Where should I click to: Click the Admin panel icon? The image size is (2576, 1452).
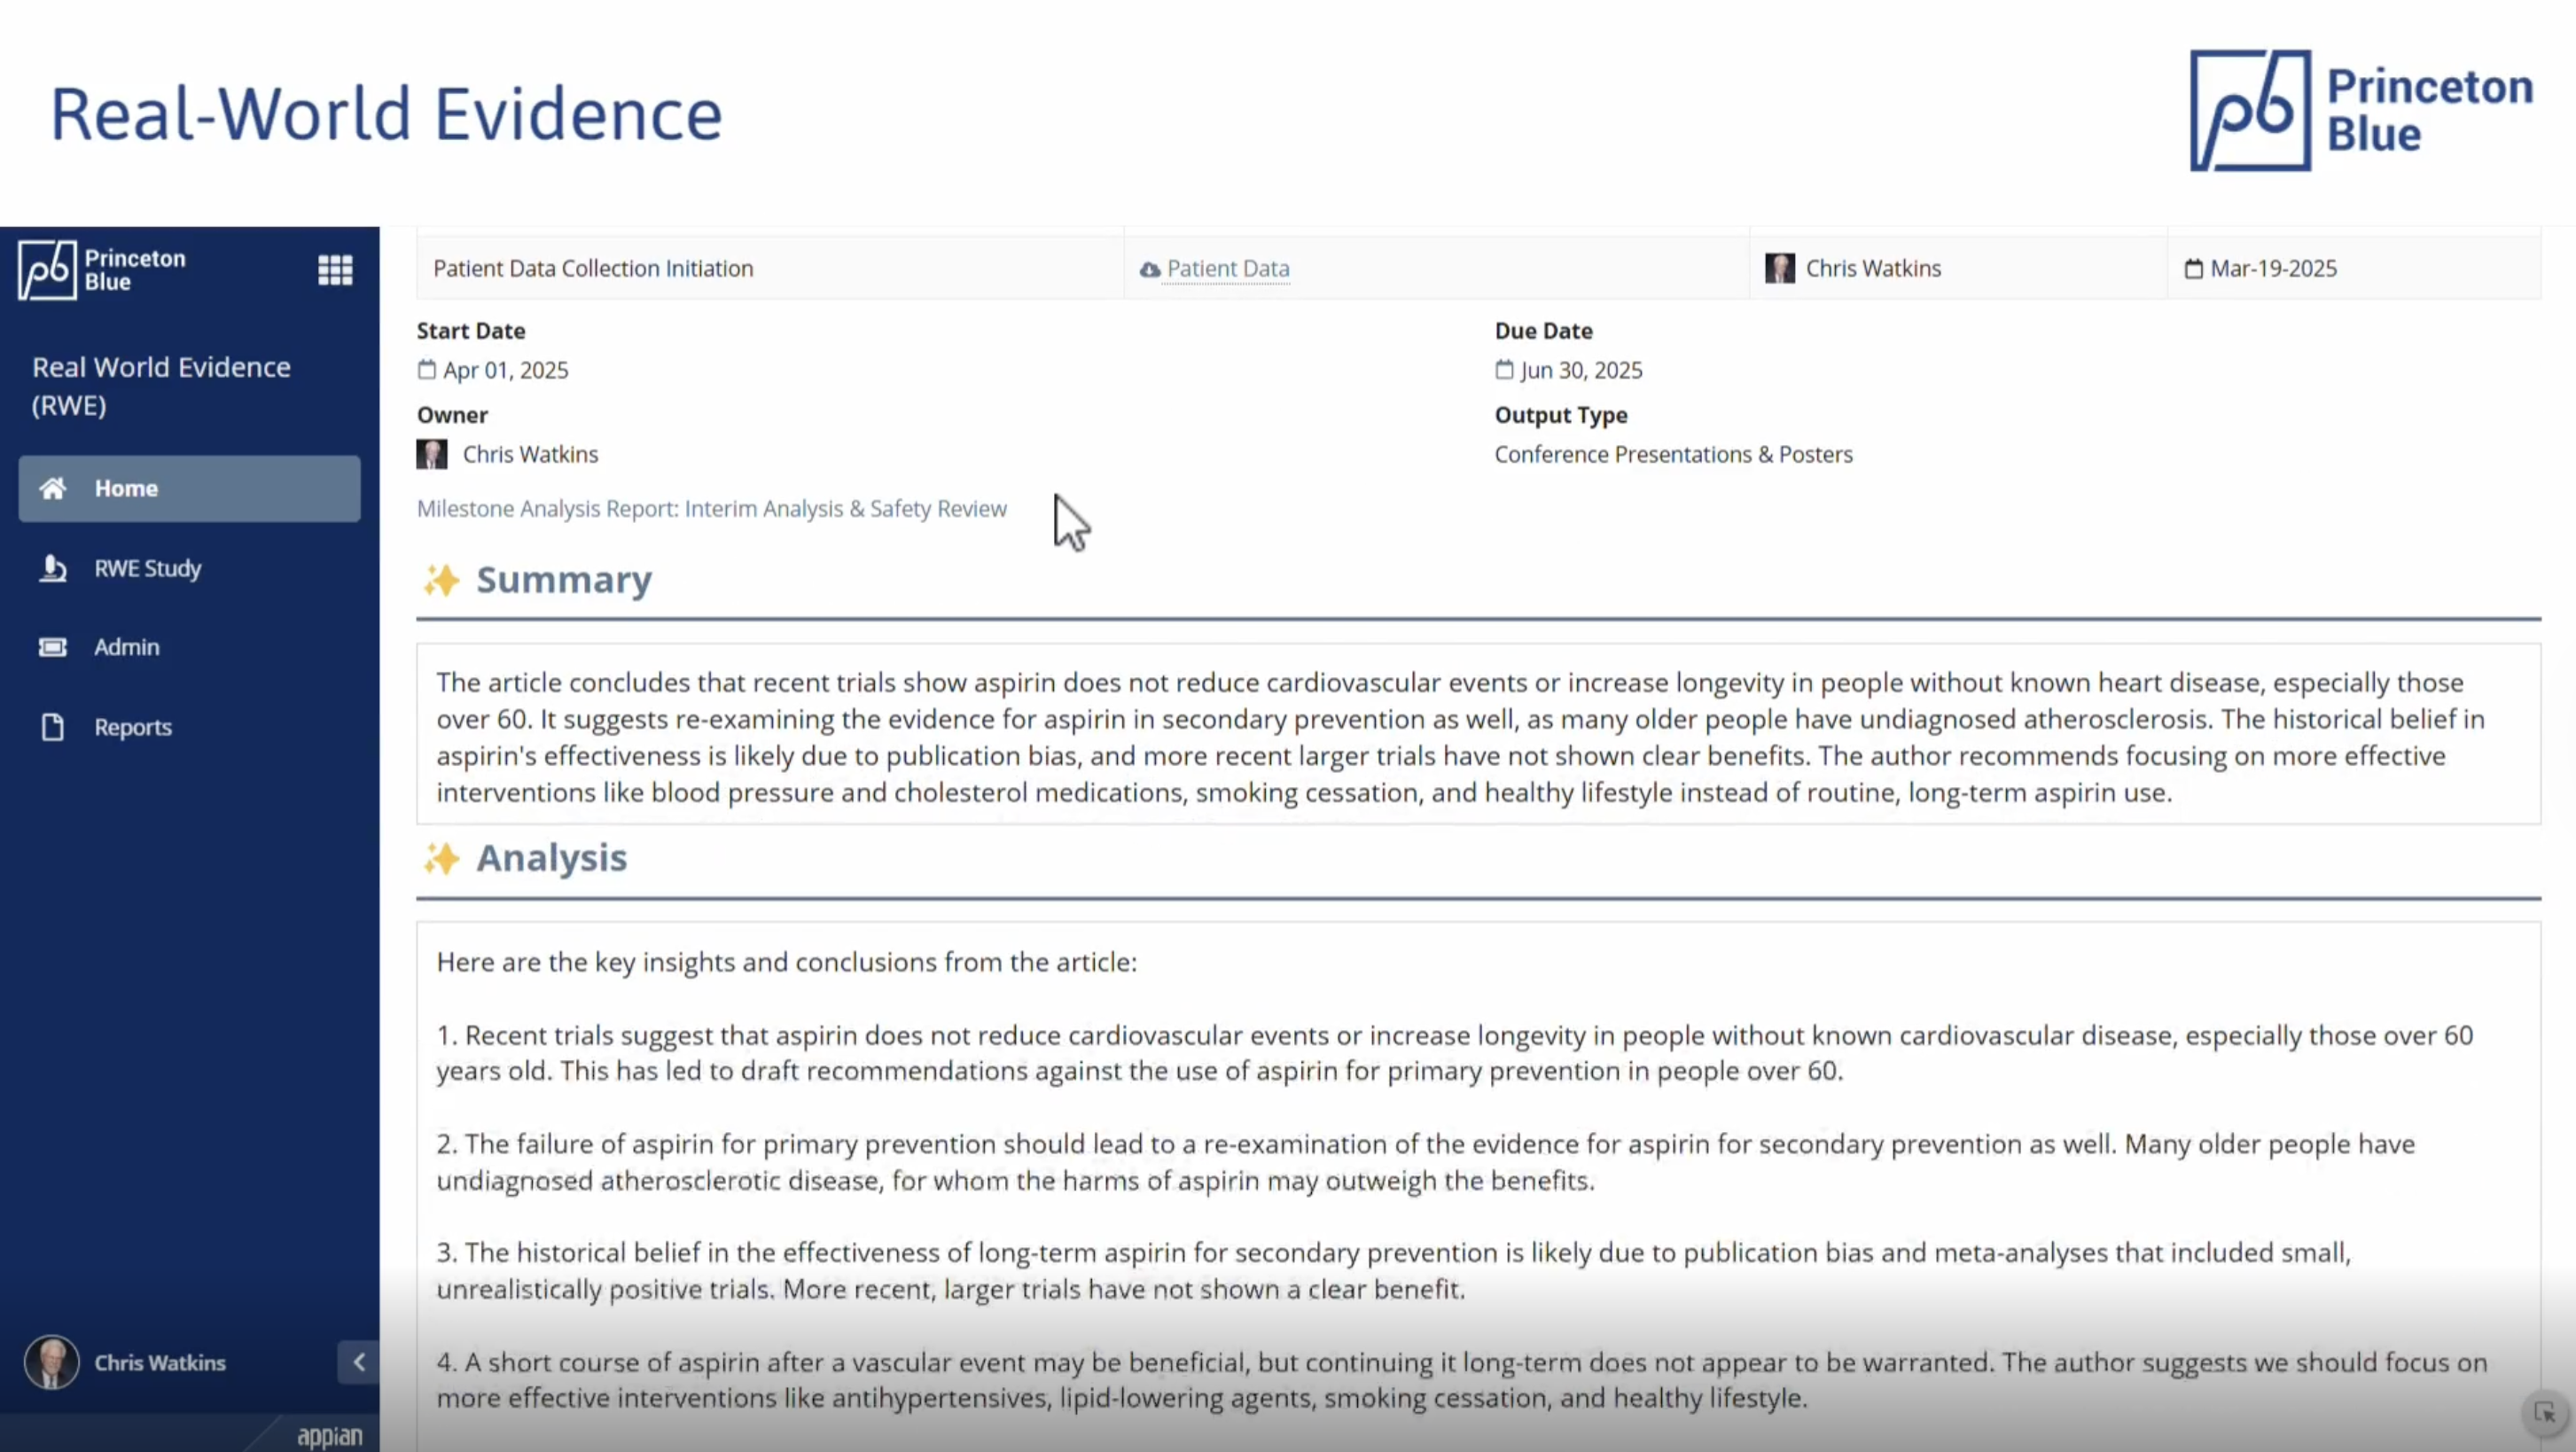(x=53, y=647)
